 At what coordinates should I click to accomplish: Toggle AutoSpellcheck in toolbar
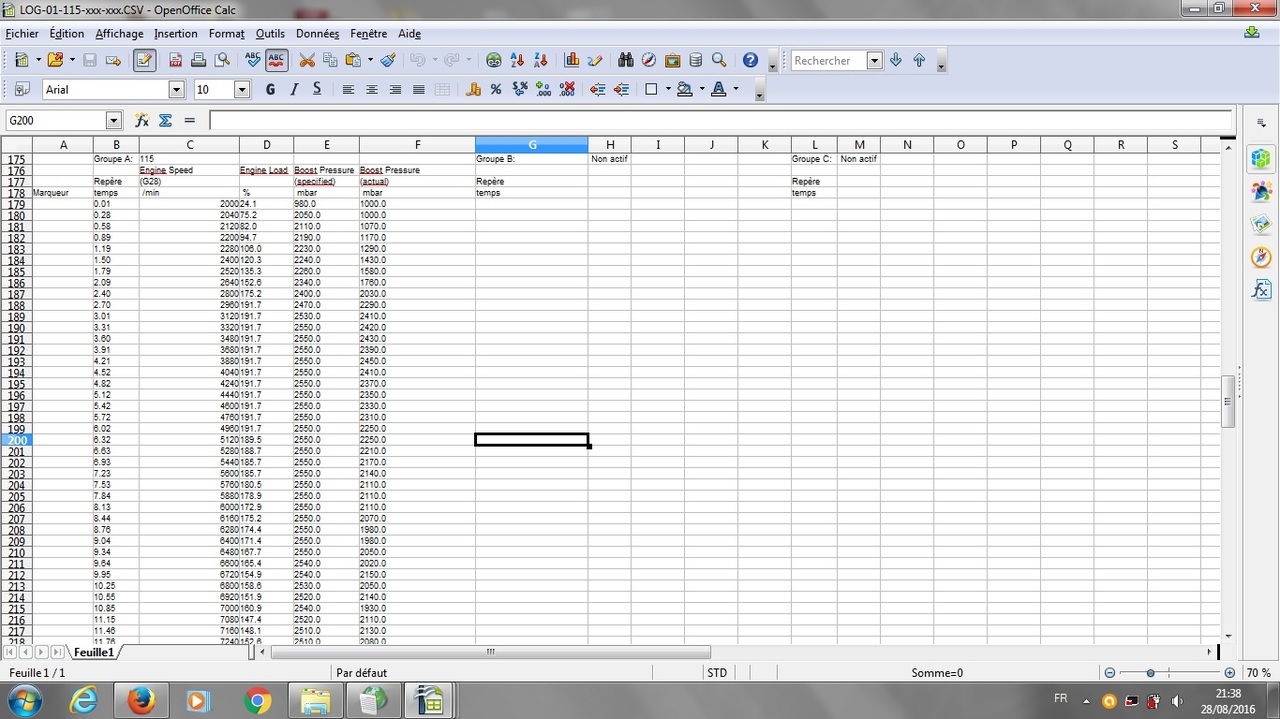[277, 60]
